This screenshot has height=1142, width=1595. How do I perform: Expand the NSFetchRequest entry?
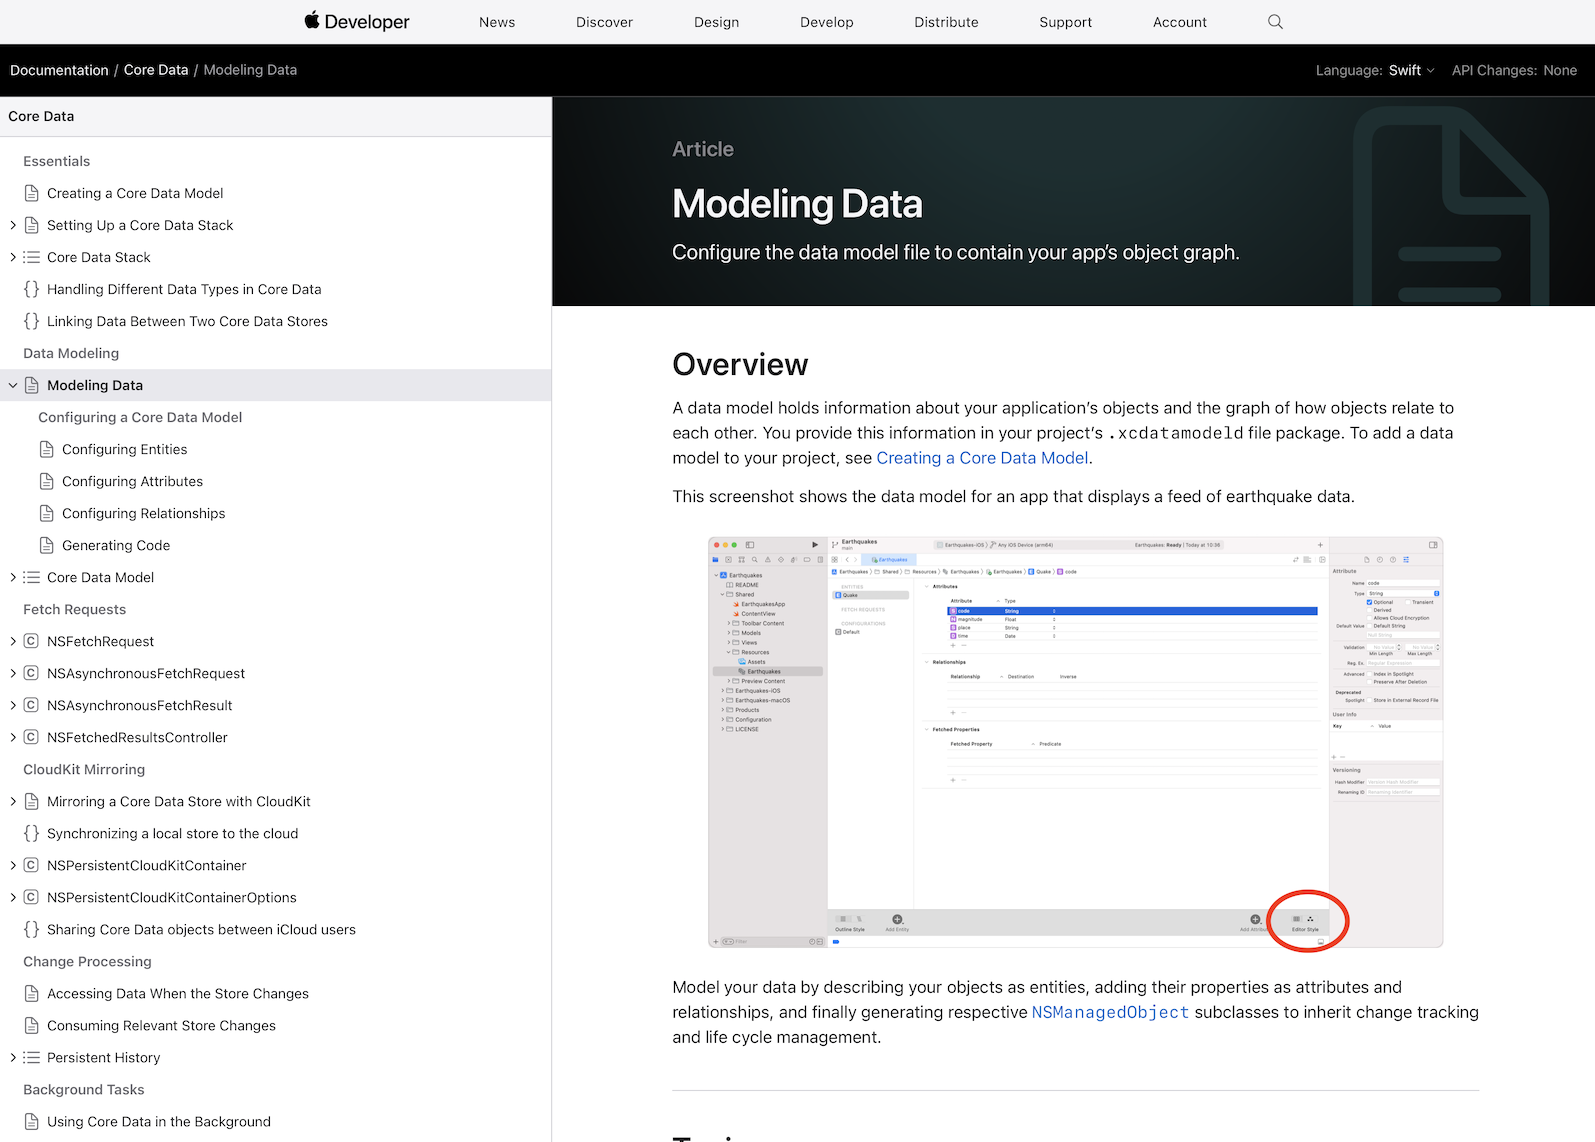(13, 641)
